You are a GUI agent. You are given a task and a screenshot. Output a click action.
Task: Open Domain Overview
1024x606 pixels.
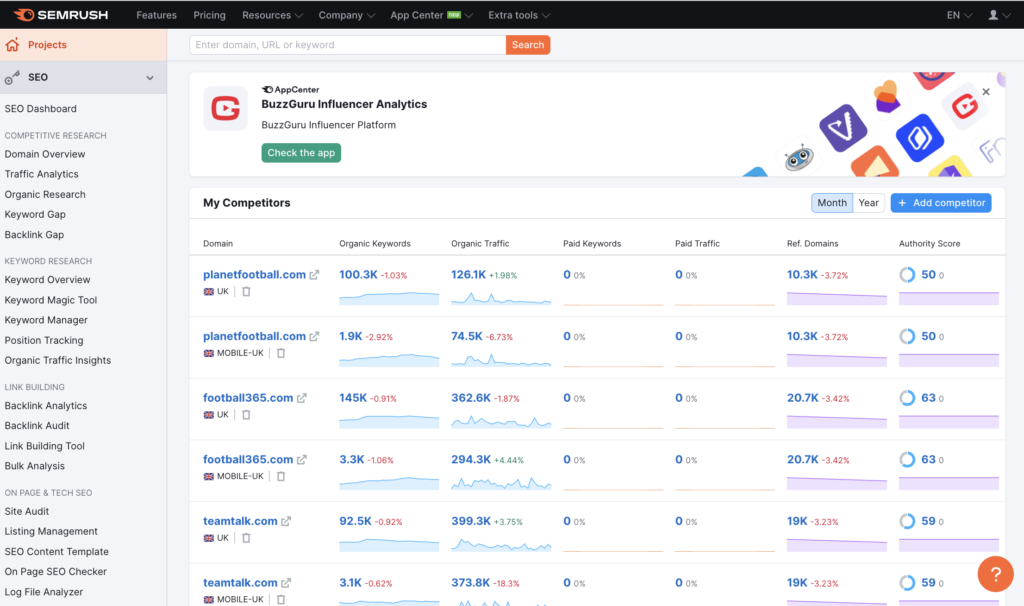pos(45,154)
